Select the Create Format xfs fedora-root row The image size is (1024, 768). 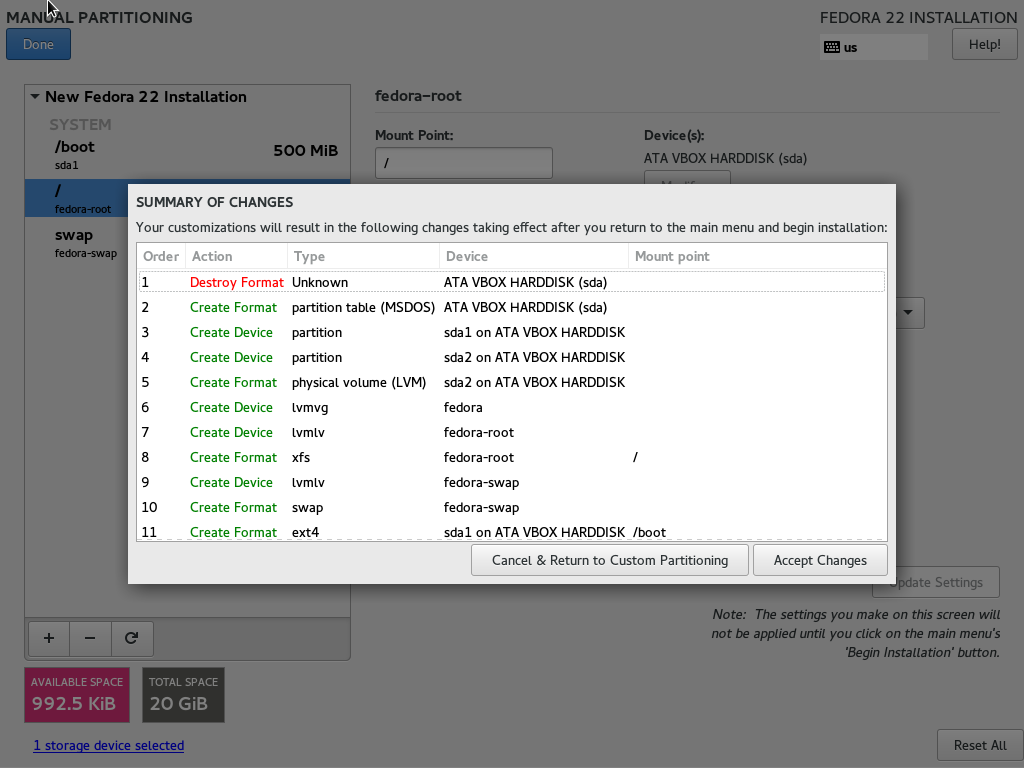point(511,457)
